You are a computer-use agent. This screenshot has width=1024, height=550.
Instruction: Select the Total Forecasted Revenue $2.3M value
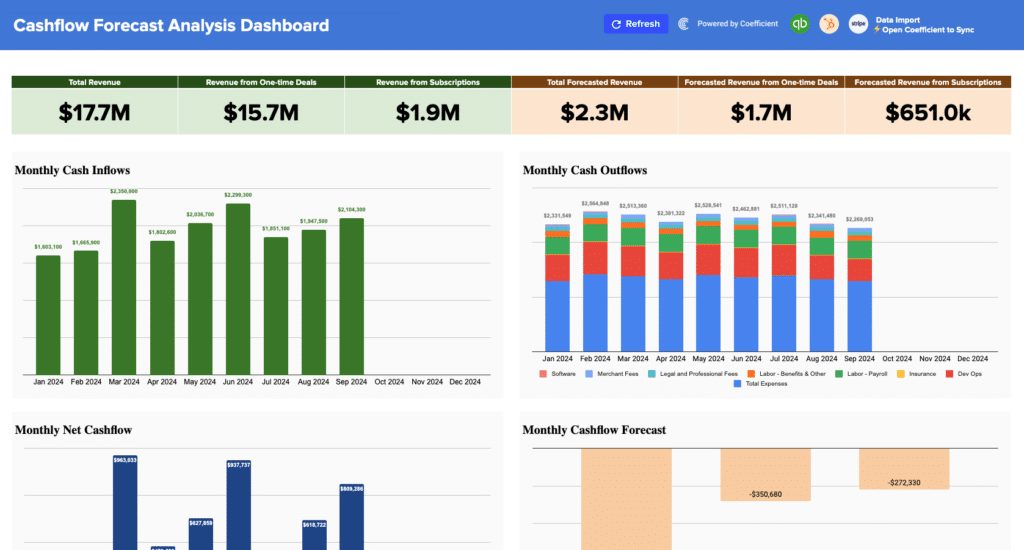coord(594,112)
